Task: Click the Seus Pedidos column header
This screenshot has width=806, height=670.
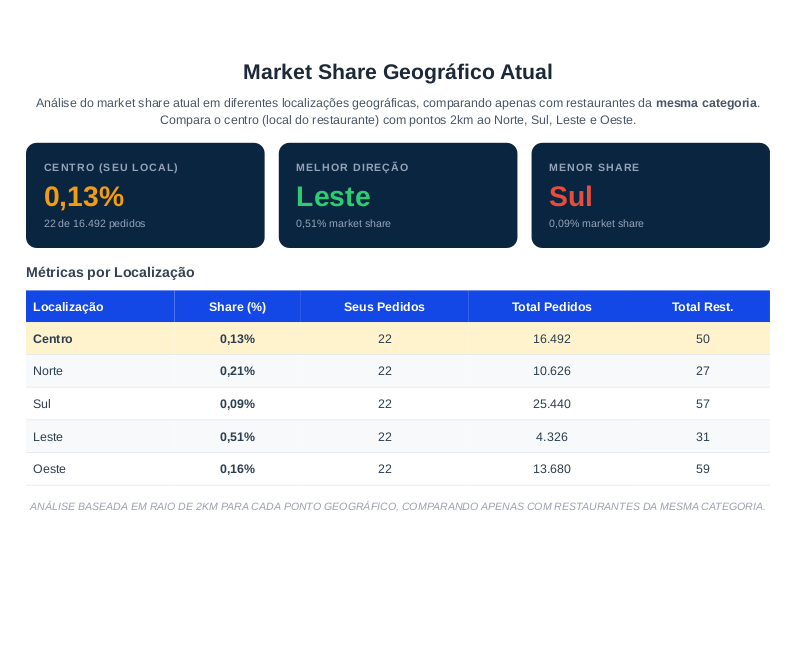Action: click(384, 307)
